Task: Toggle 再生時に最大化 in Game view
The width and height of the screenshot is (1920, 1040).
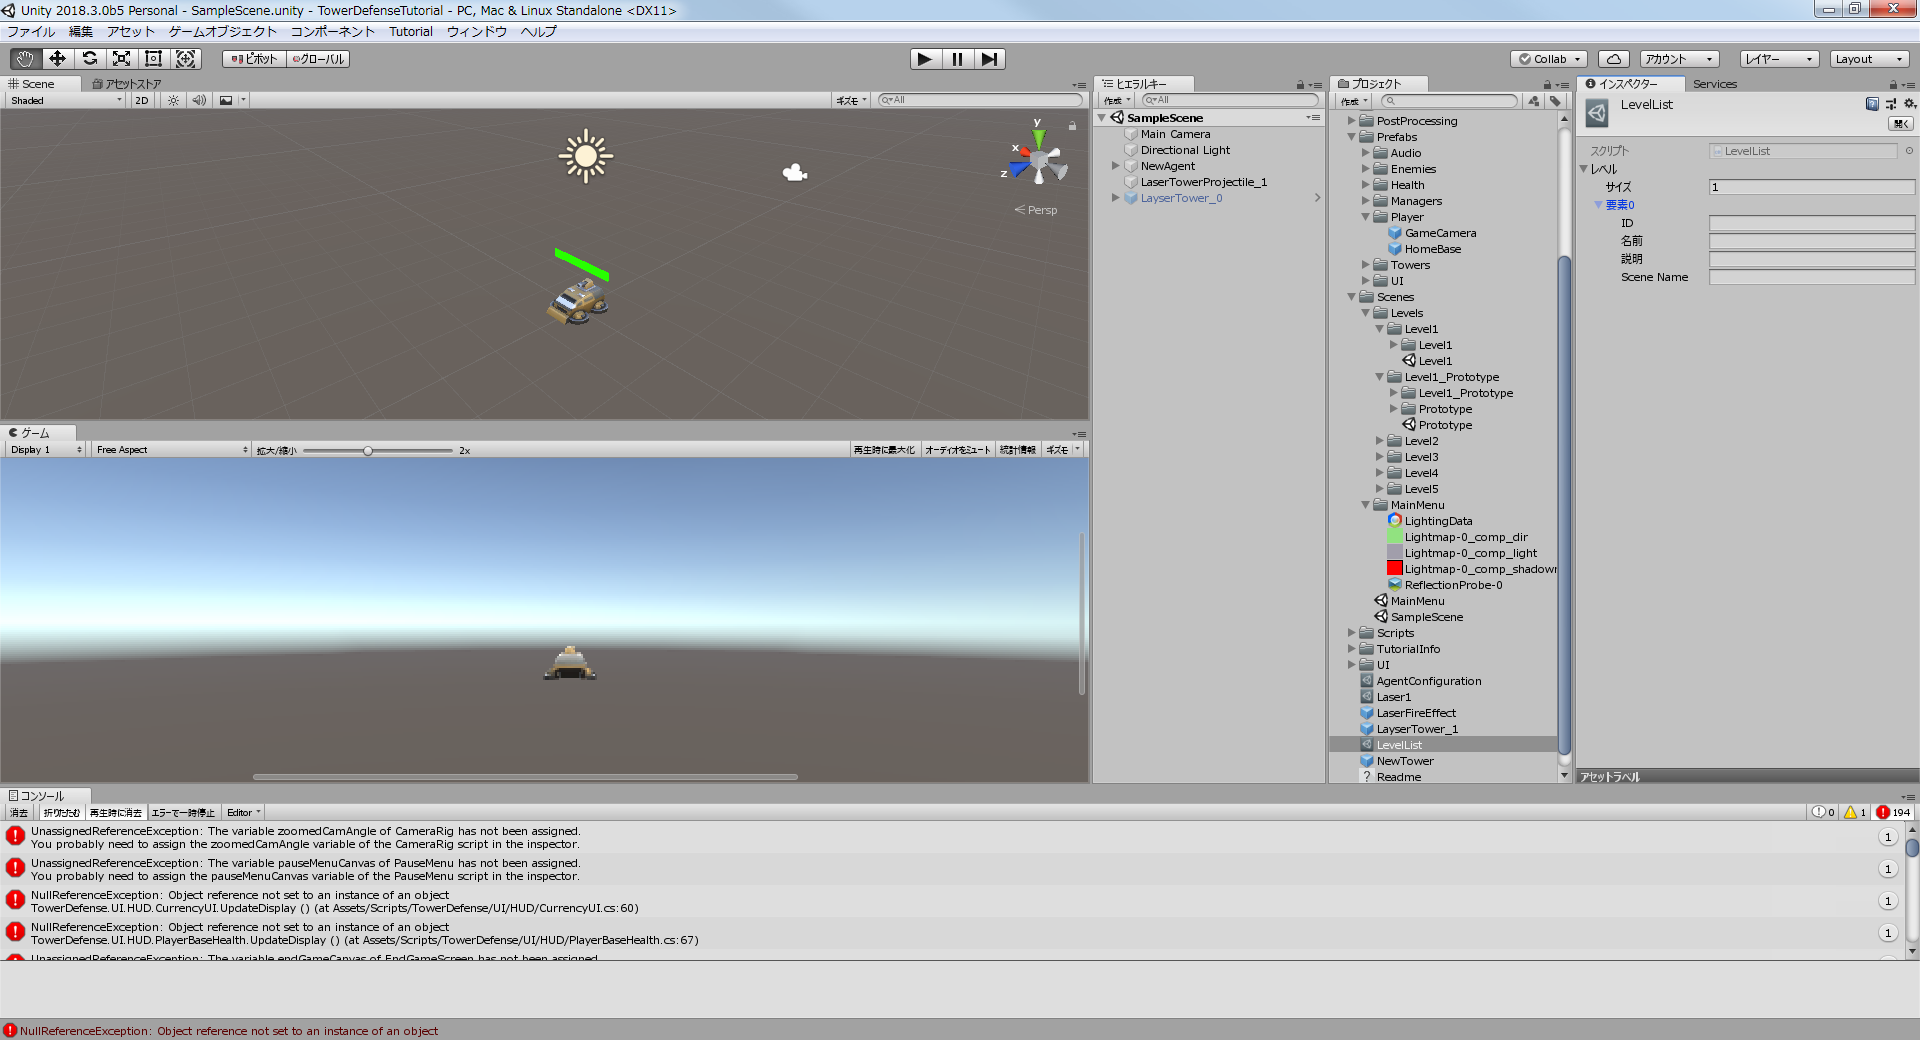Action: [x=884, y=450]
